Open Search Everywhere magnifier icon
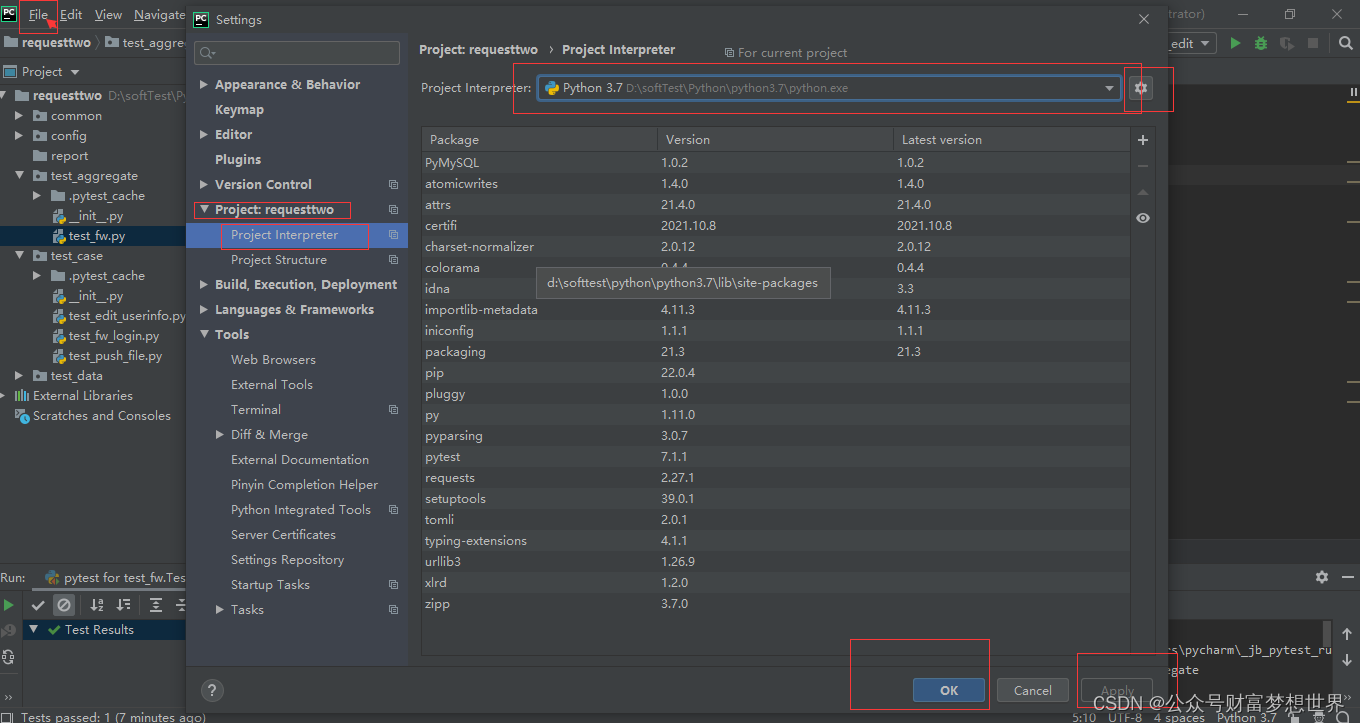This screenshot has width=1360, height=723. point(1347,43)
